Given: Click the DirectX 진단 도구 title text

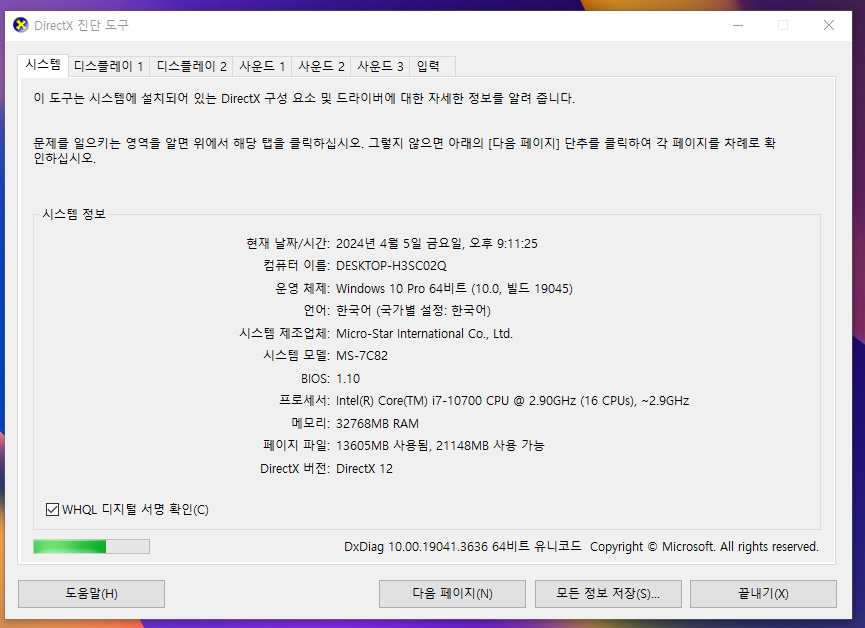Looking at the screenshot, I should [x=81, y=25].
